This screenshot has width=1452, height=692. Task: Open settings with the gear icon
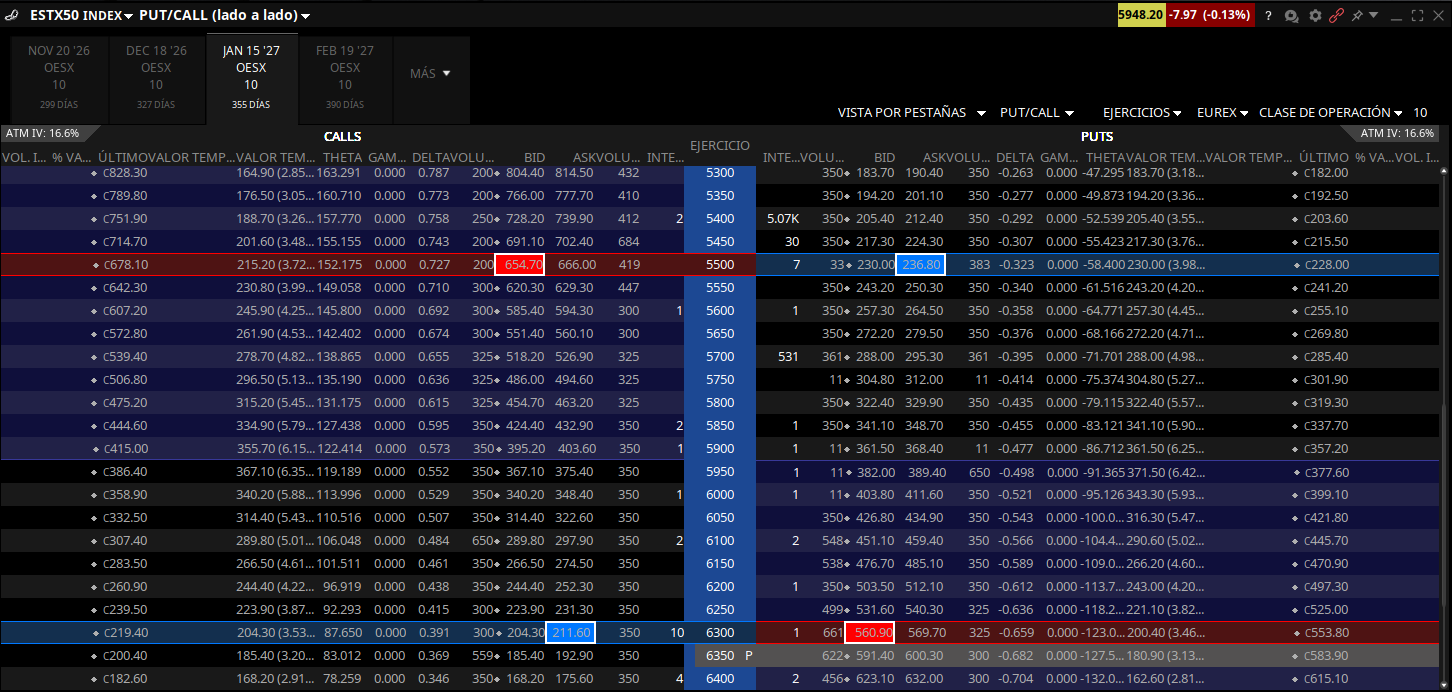click(1315, 16)
